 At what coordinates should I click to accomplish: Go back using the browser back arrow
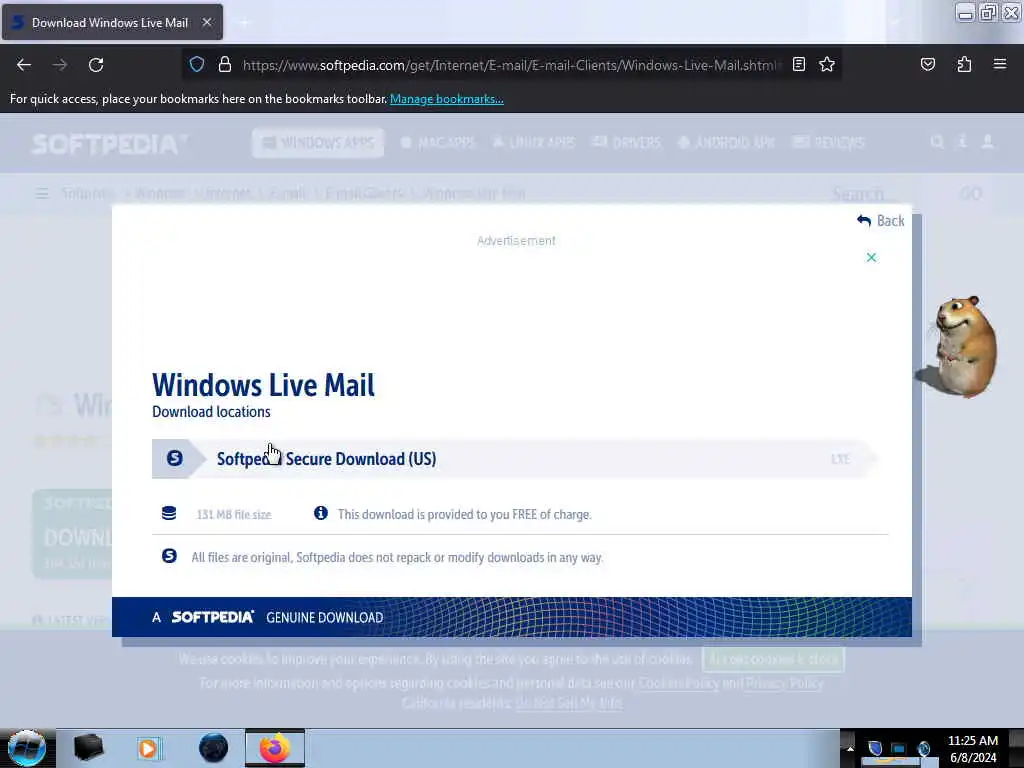click(24, 65)
